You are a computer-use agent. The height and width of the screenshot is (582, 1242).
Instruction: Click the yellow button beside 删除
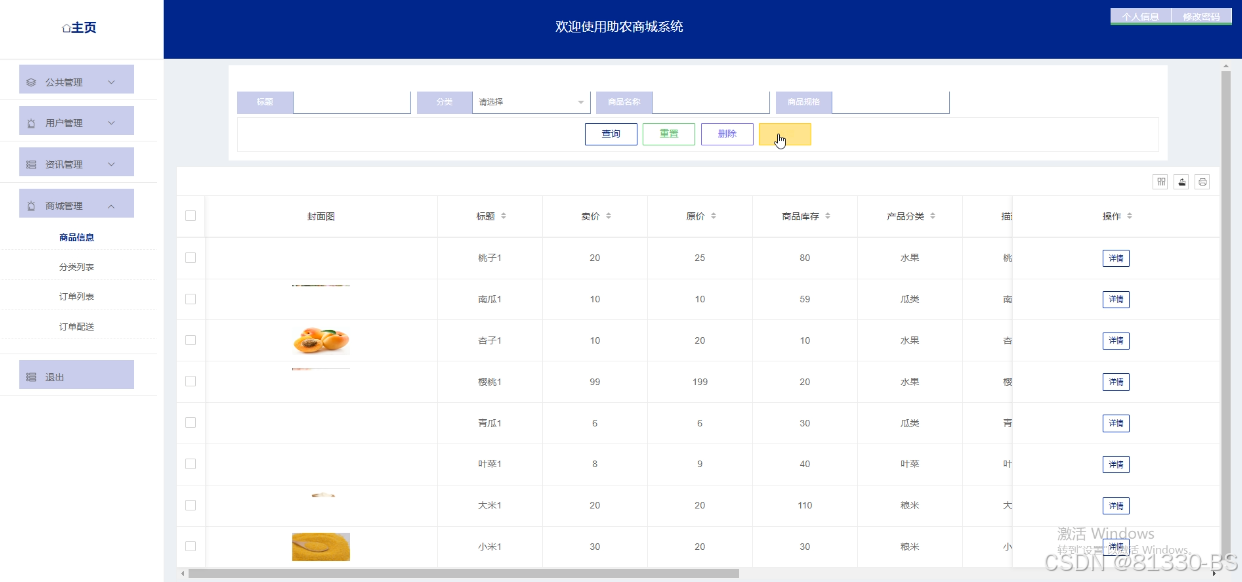pyautogui.click(x=785, y=134)
